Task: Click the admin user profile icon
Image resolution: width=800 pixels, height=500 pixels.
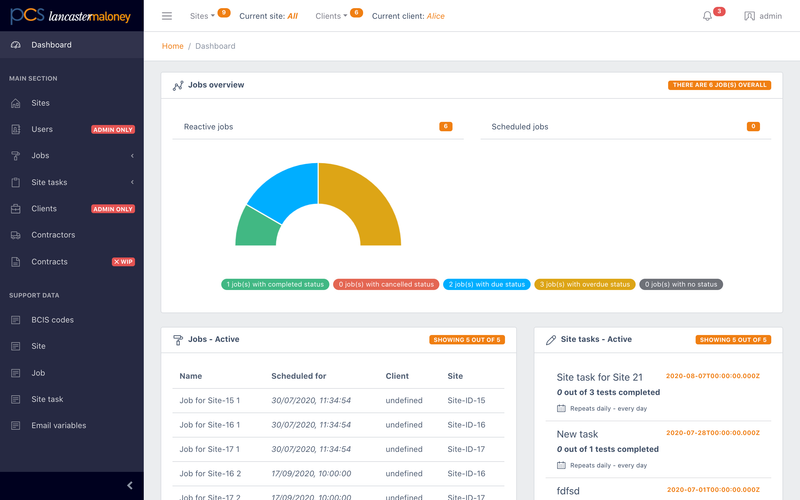Action: pyautogui.click(x=749, y=16)
